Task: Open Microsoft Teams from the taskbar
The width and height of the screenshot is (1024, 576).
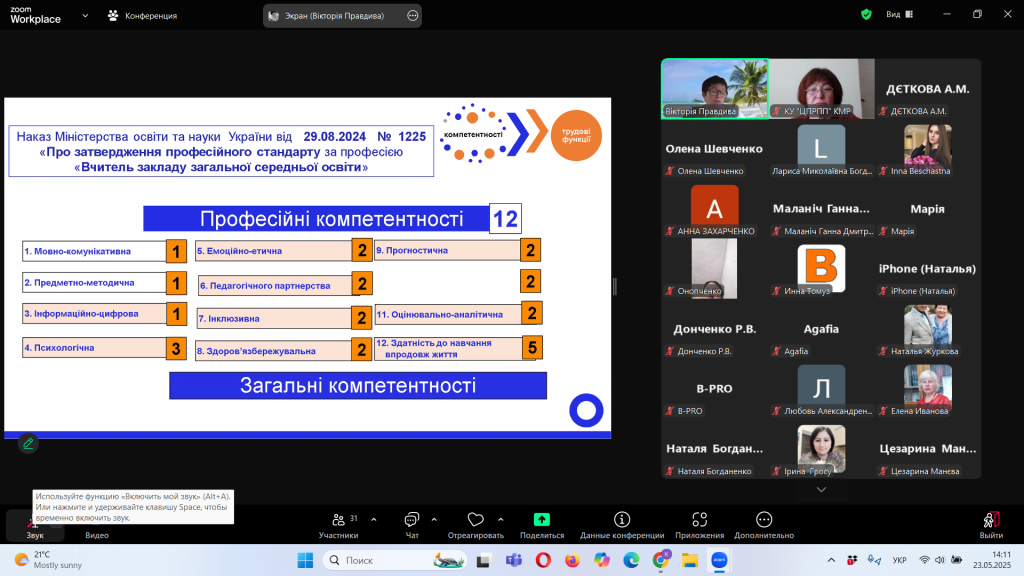Action: 513,560
